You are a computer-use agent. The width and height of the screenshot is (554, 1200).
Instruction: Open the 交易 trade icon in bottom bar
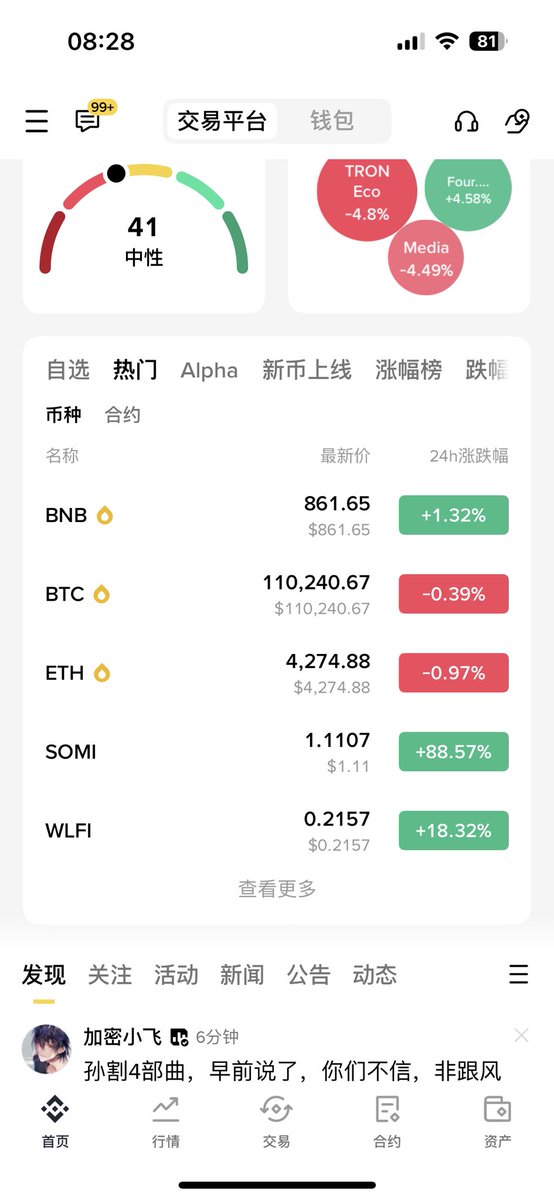click(276, 1120)
